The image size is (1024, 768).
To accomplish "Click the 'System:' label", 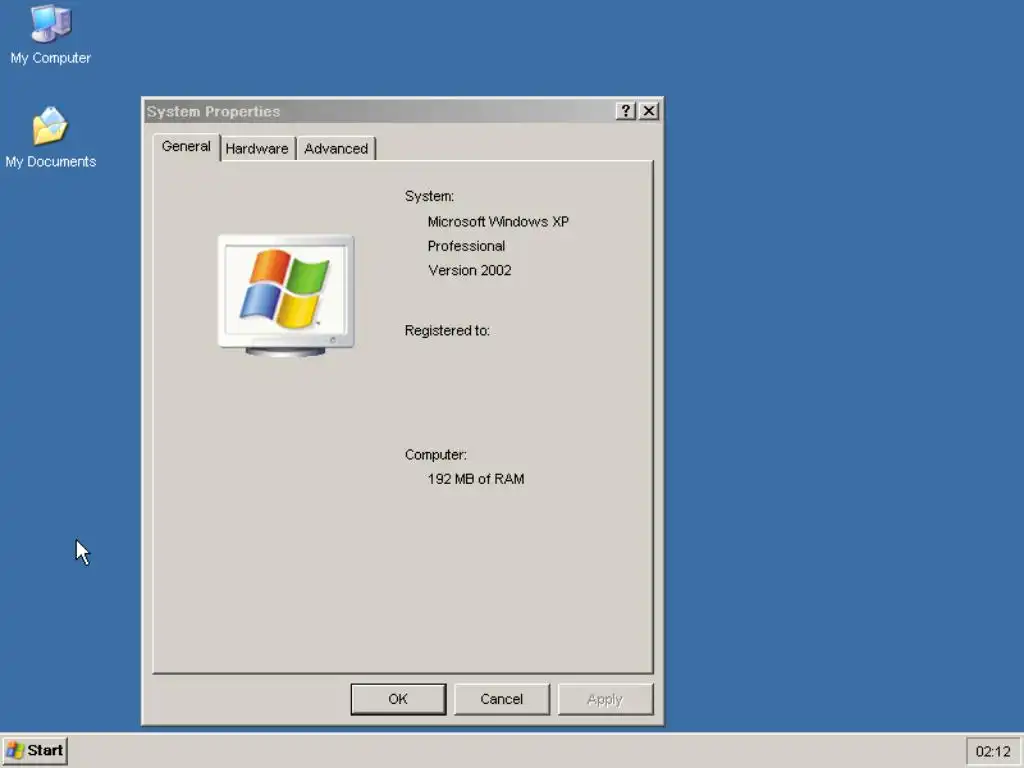I will pos(429,196).
